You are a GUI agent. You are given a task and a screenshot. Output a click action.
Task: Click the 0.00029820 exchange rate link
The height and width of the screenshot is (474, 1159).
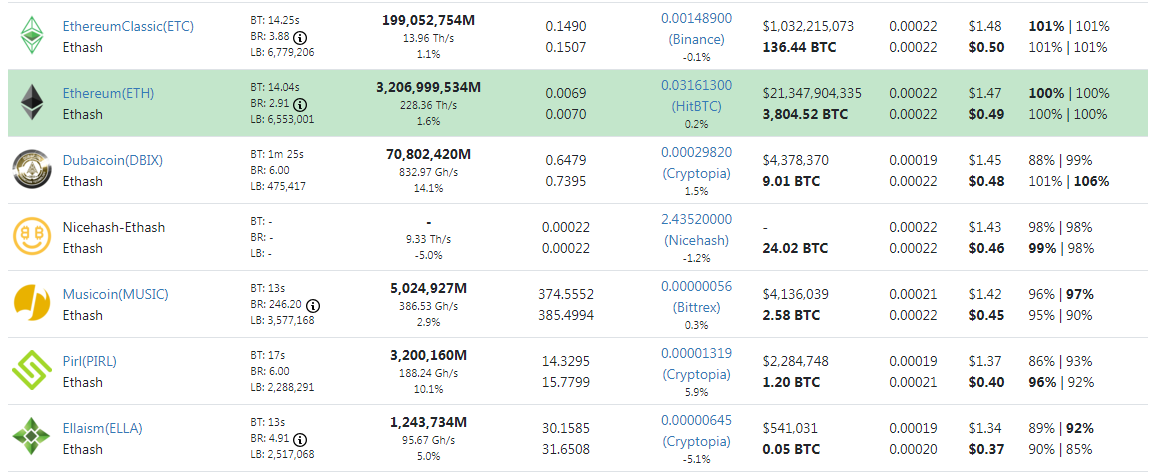[696, 152]
